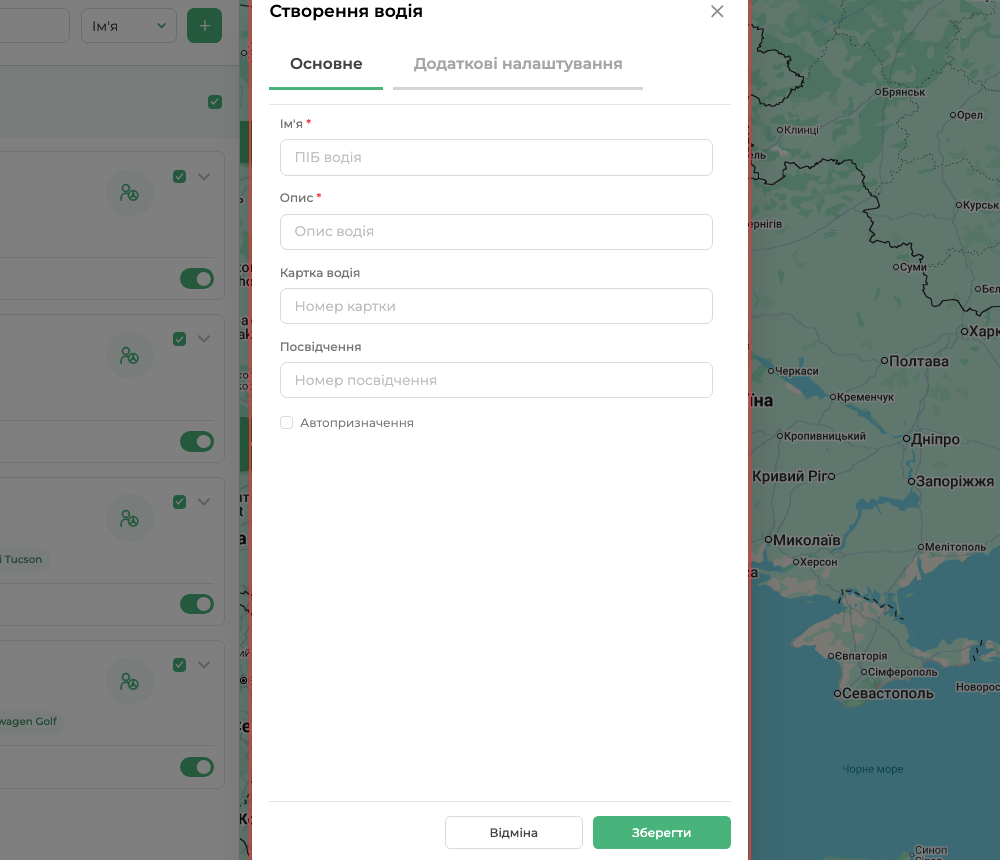Switch off the Tucson driver card toggle
Viewport: 1000px width, 860px height.
pos(197,604)
